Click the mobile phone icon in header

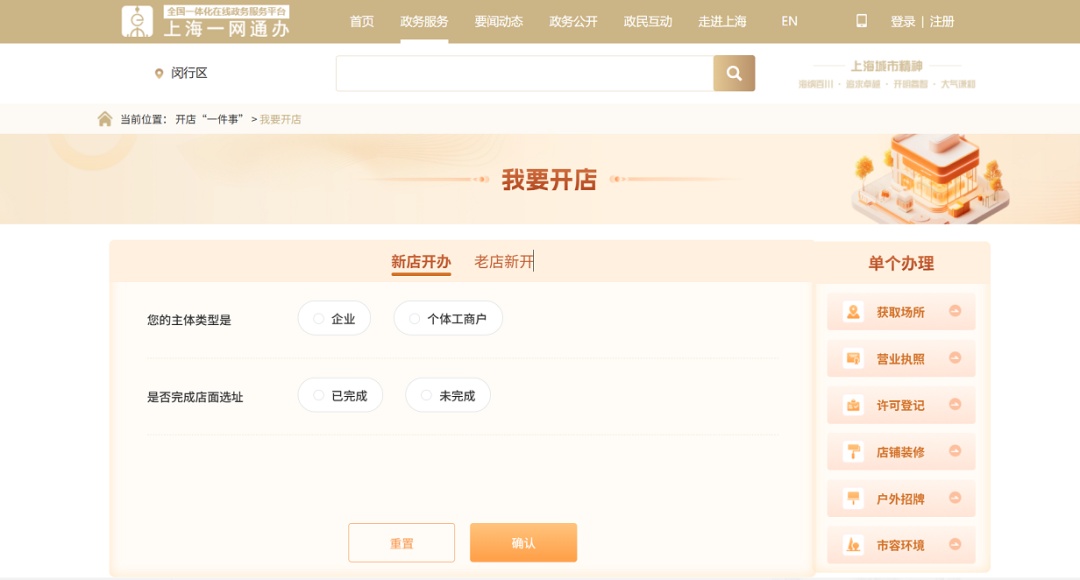(862, 21)
